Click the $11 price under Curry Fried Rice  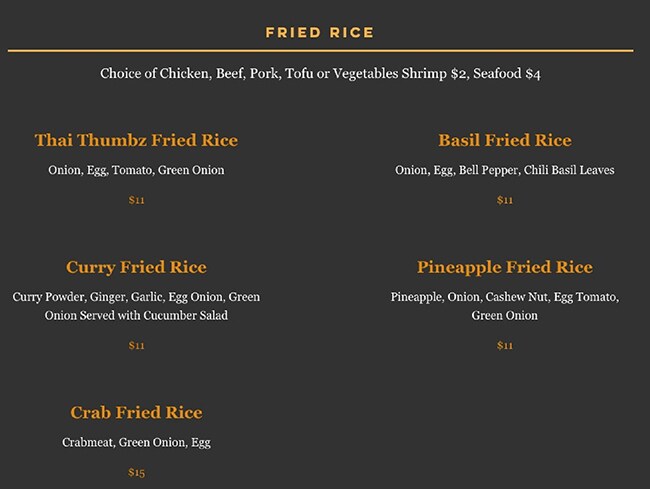[x=137, y=346]
